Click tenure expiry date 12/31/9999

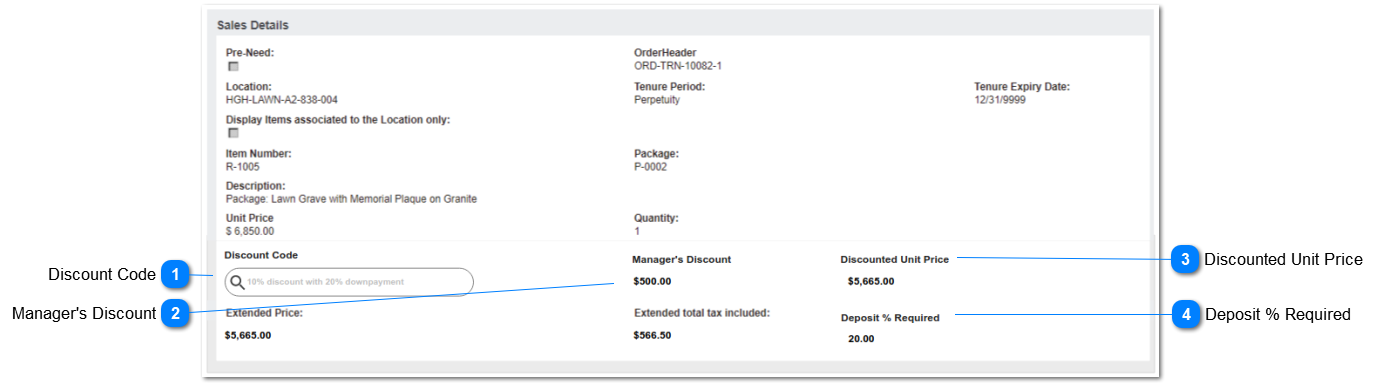click(1000, 100)
